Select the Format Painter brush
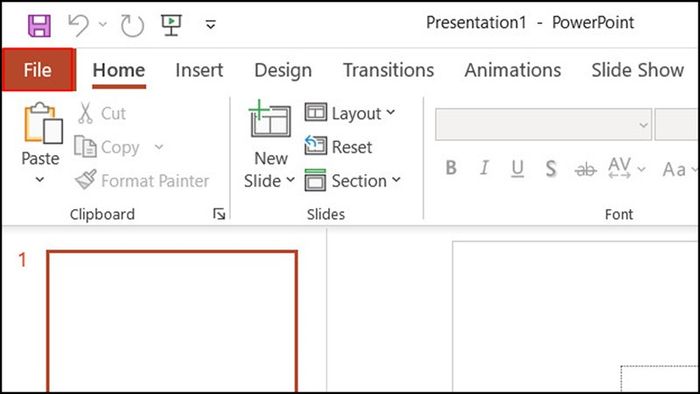The height and width of the screenshot is (394, 700). click(x=142, y=180)
